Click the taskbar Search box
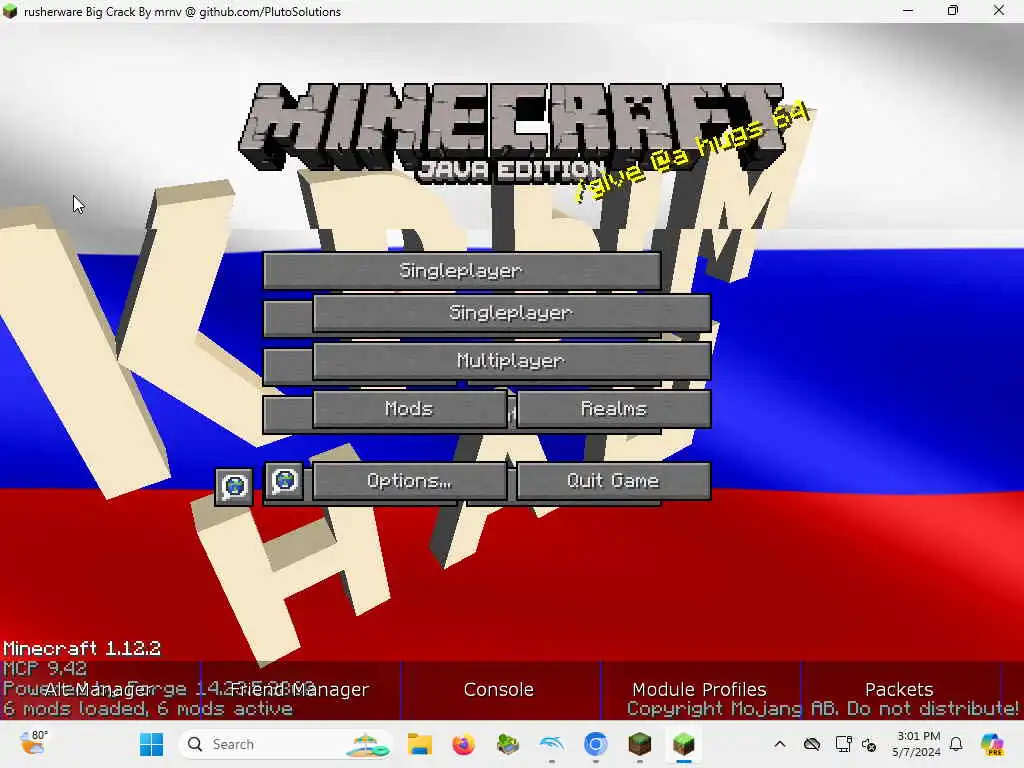The image size is (1024, 768). [x=285, y=744]
